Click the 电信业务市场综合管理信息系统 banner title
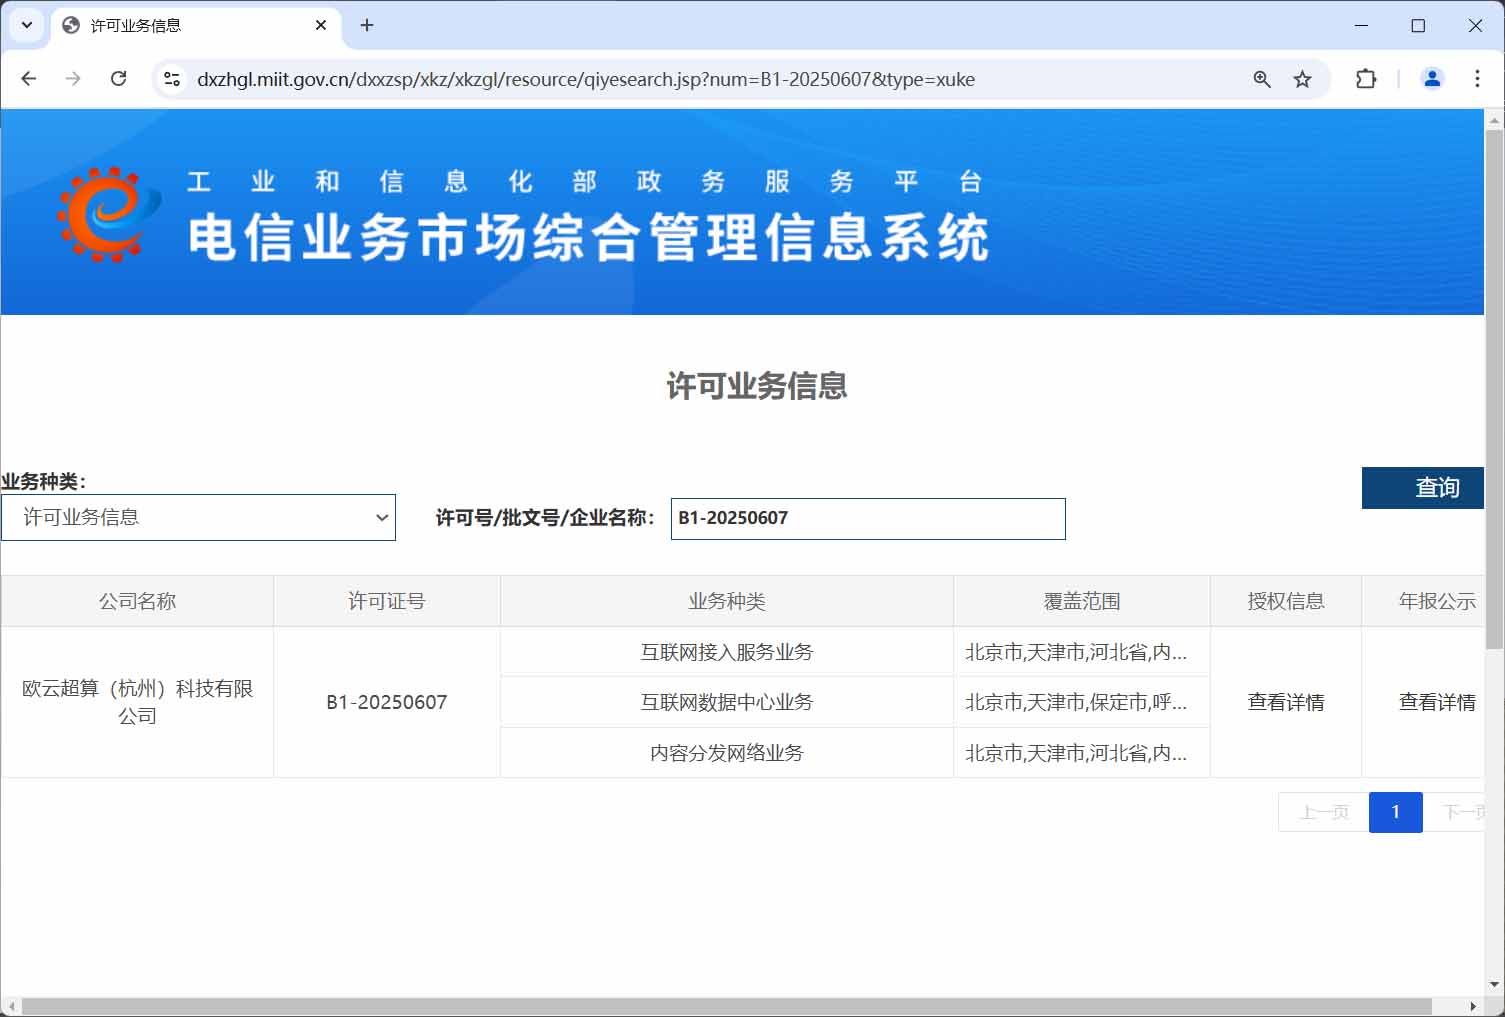Image resolution: width=1505 pixels, height=1017 pixels. point(589,238)
